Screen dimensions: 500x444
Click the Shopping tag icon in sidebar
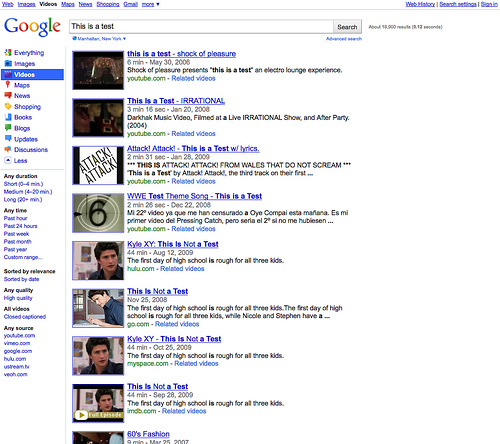point(8,106)
